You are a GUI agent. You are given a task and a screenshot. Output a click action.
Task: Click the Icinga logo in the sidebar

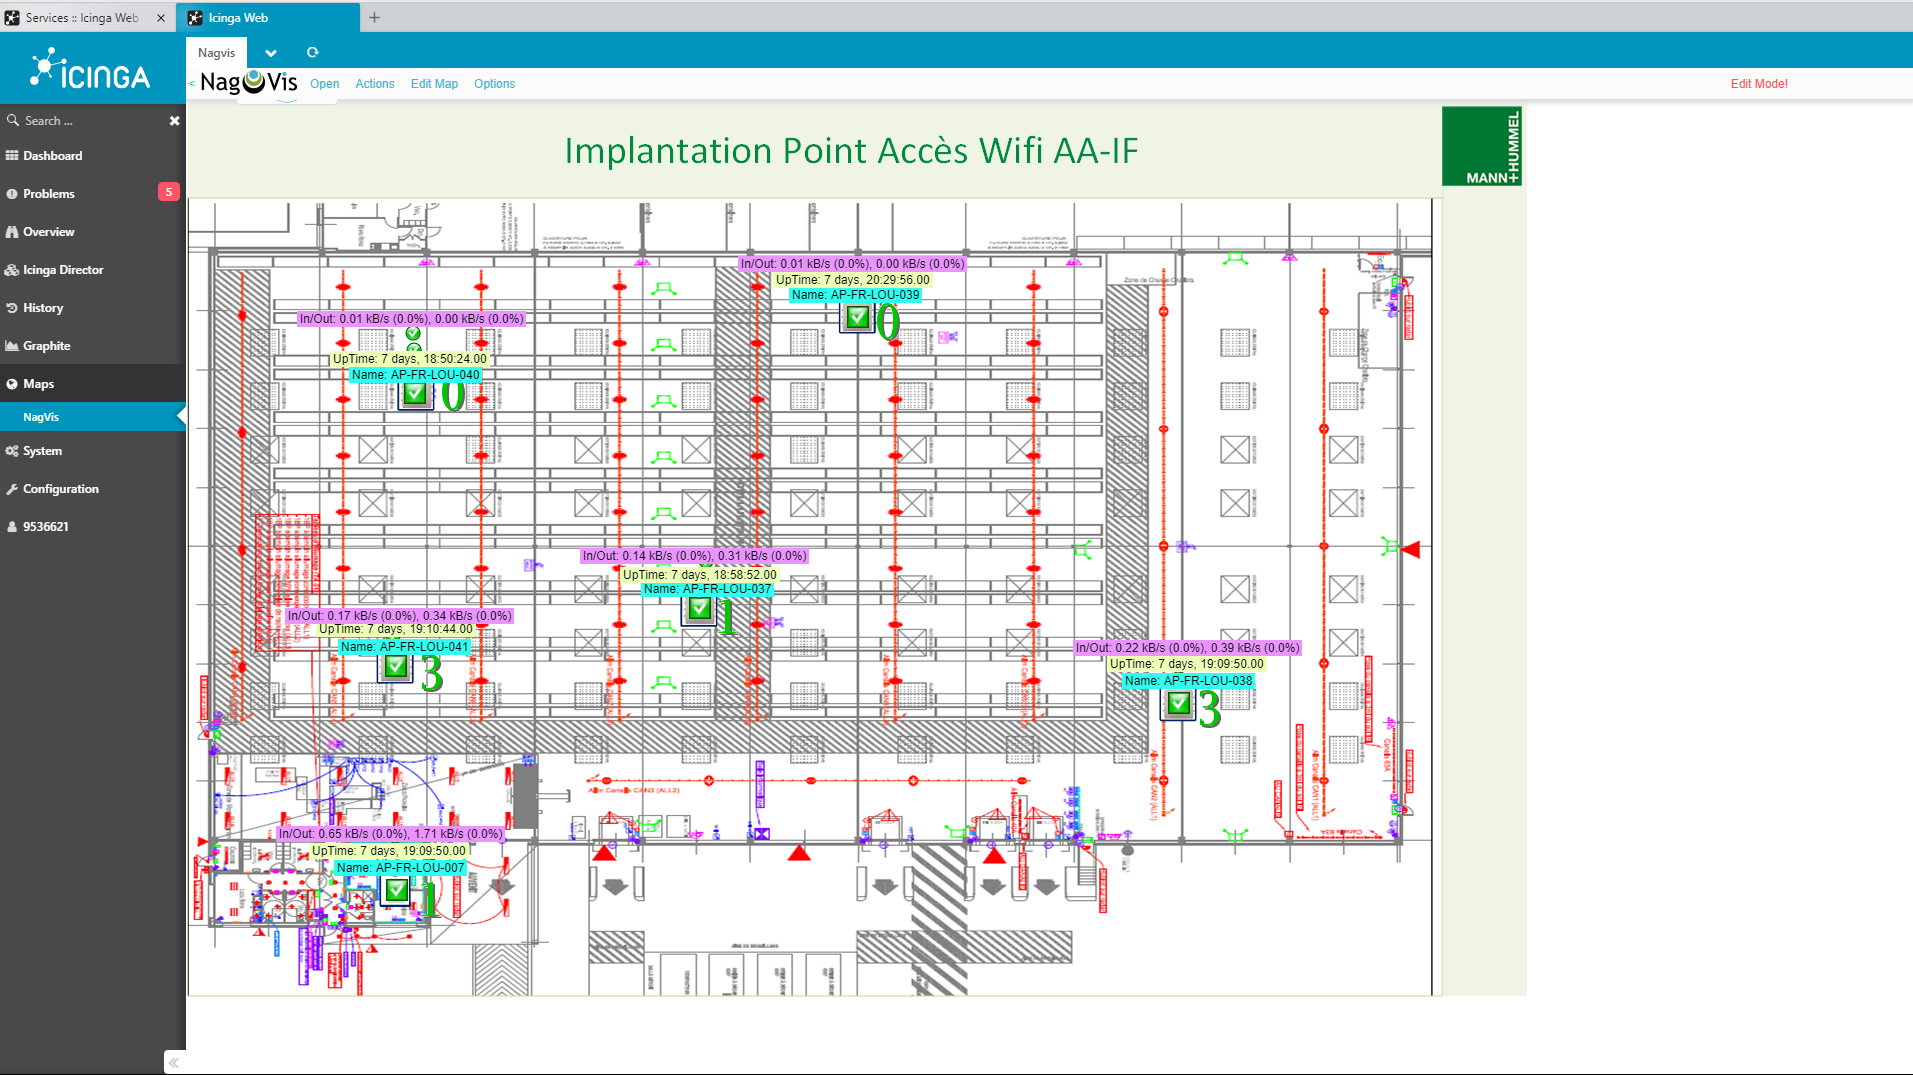click(90, 72)
